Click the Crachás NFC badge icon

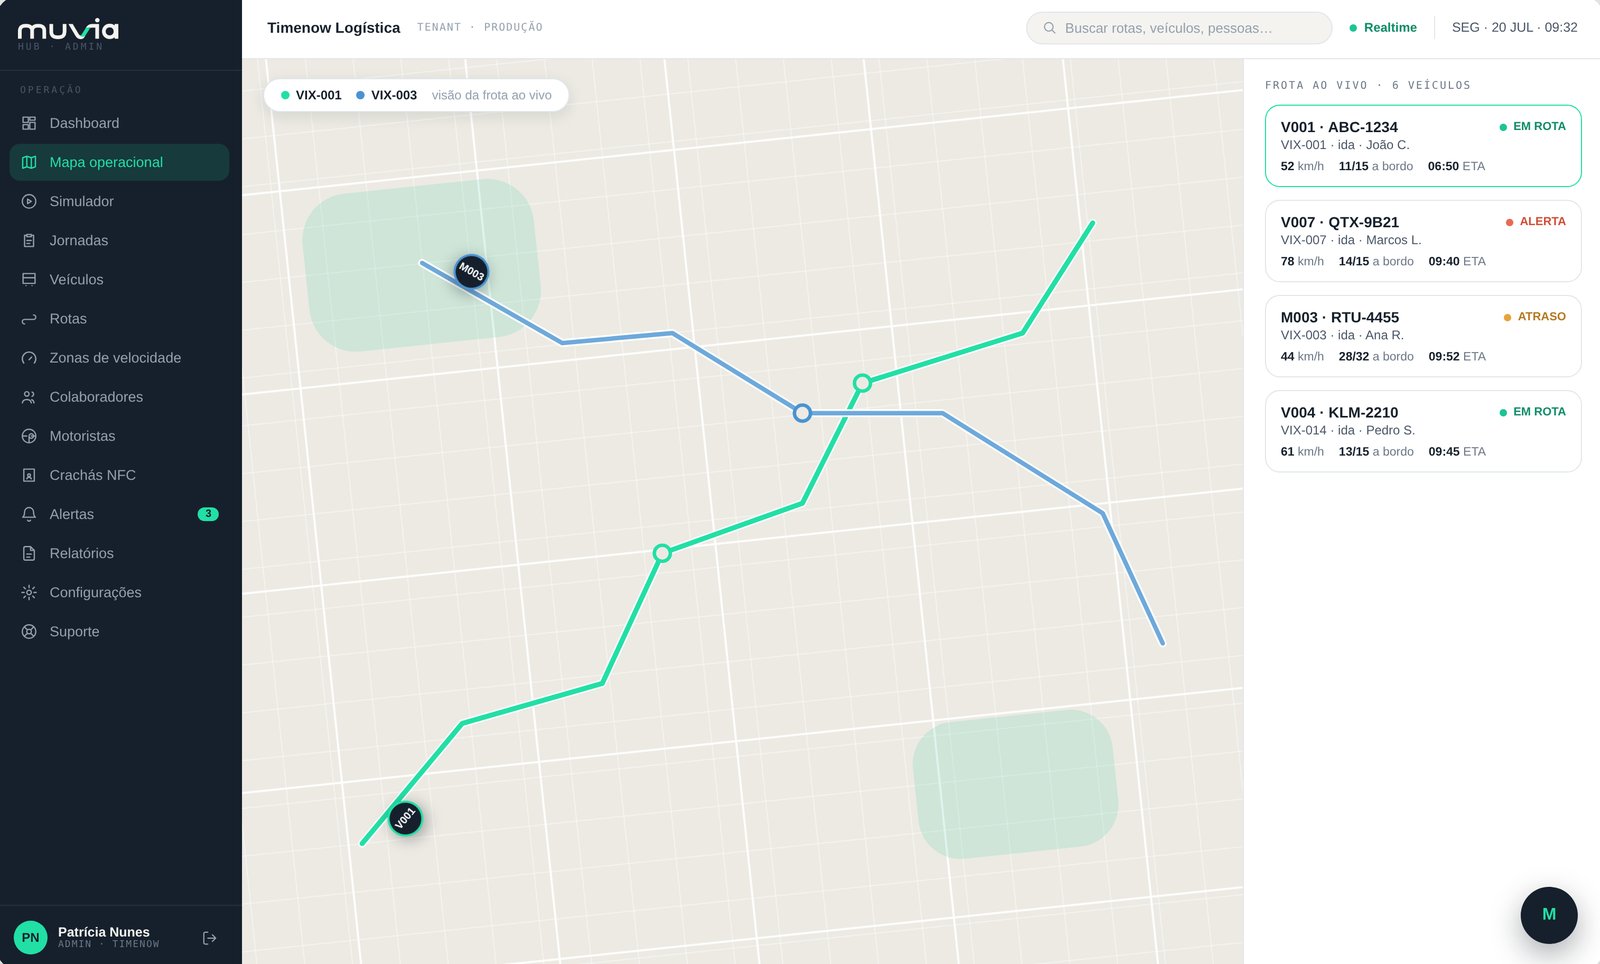(29, 475)
